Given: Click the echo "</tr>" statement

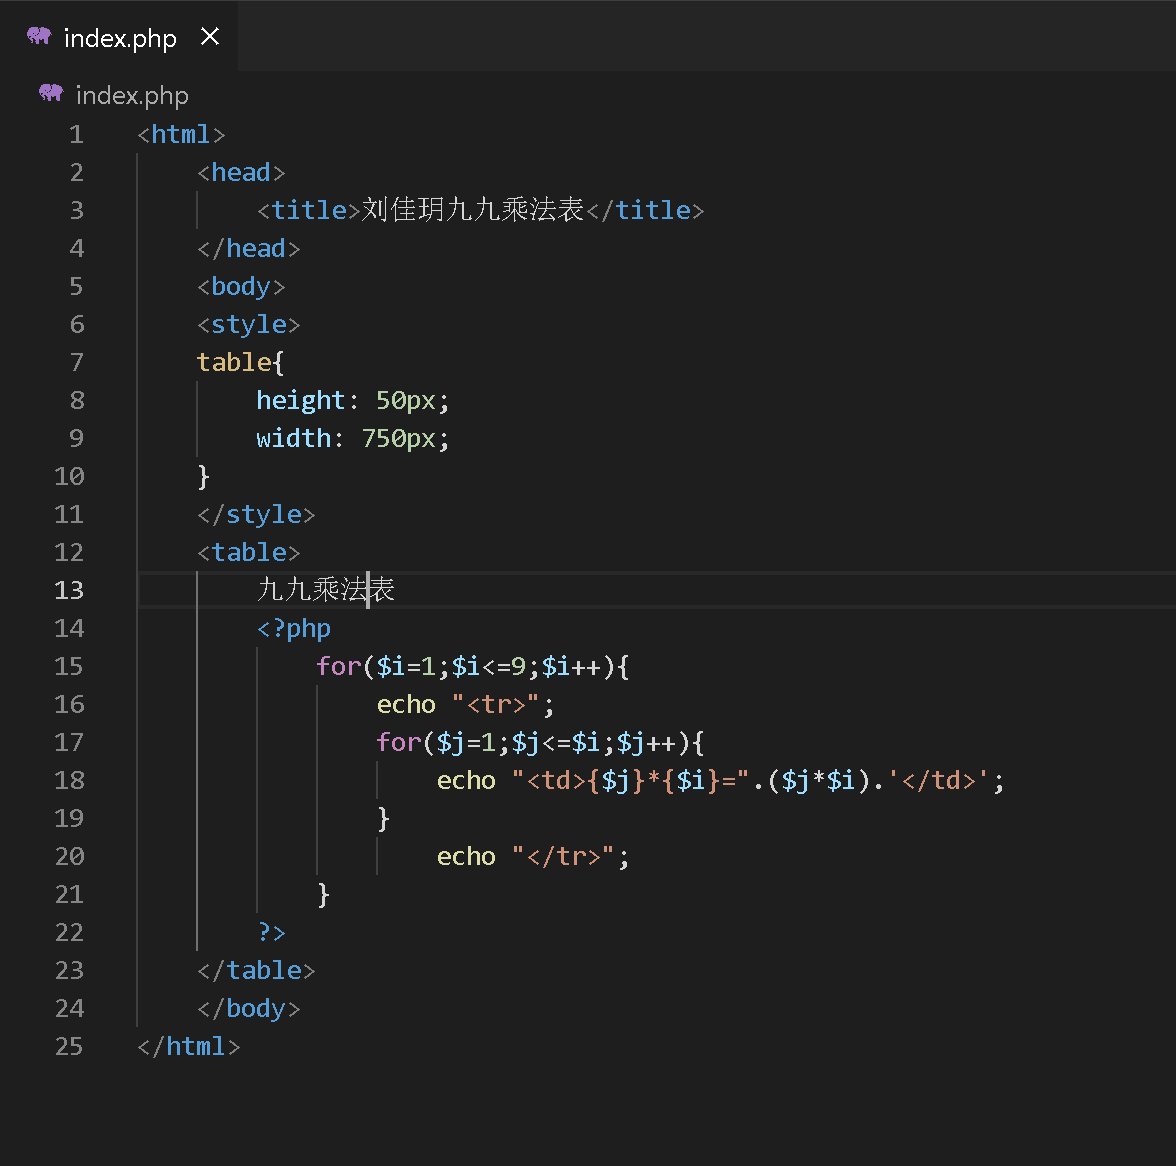Looking at the screenshot, I should coord(532,856).
